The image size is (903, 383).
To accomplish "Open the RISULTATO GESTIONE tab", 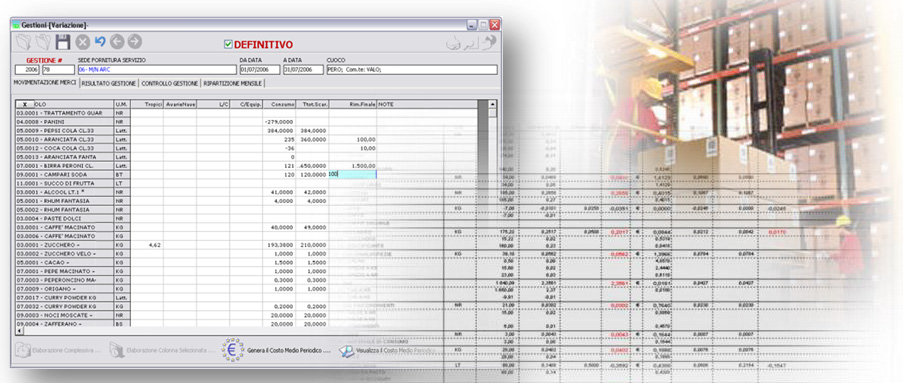I will [x=109, y=84].
